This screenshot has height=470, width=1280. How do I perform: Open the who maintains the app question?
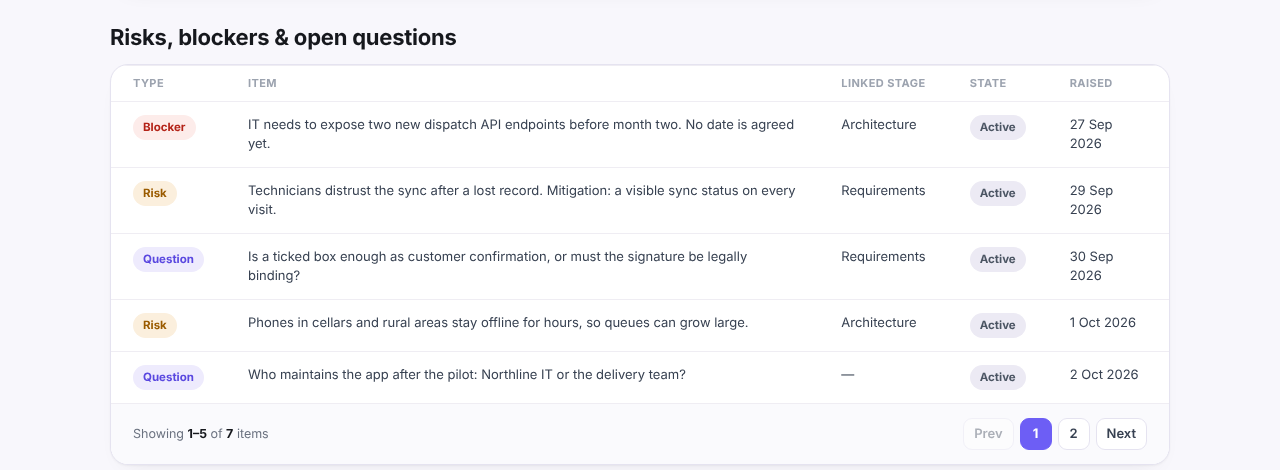[x=467, y=374]
